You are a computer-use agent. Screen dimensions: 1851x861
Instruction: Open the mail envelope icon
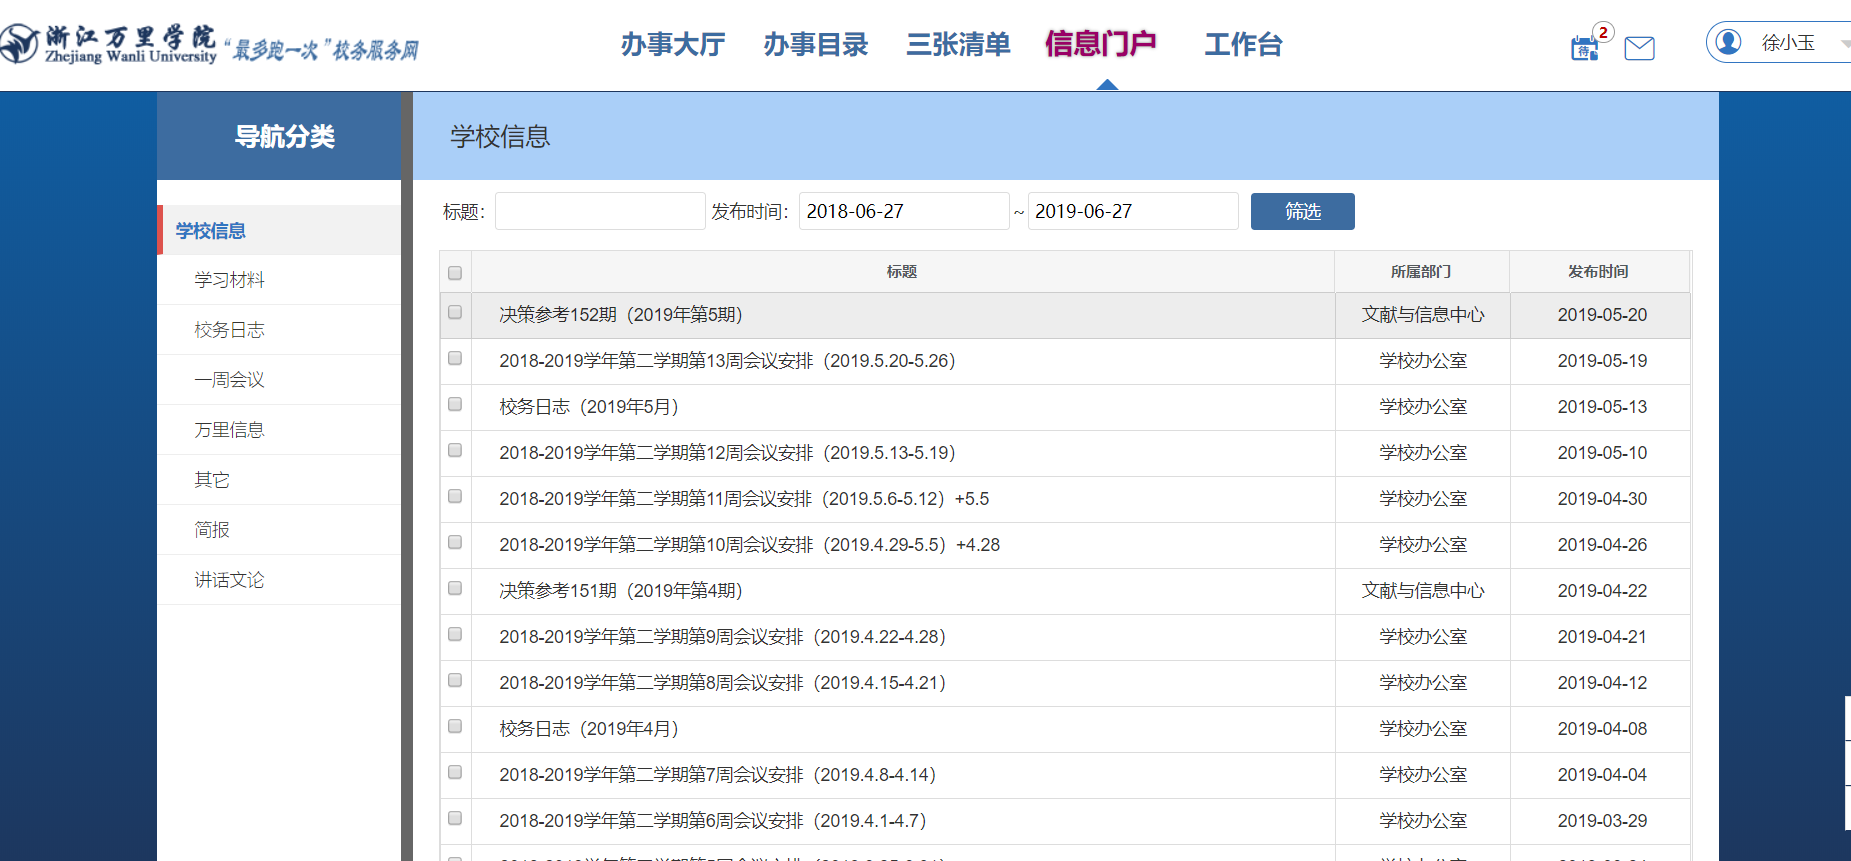[1639, 48]
